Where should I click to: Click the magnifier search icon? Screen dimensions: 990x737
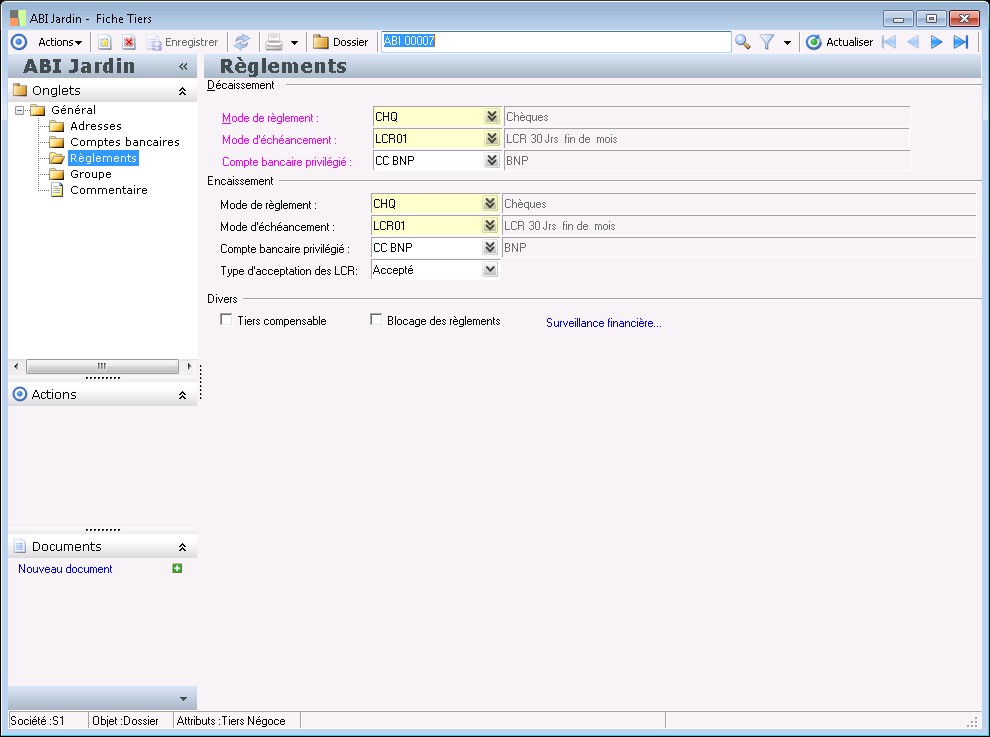[742, 42]
